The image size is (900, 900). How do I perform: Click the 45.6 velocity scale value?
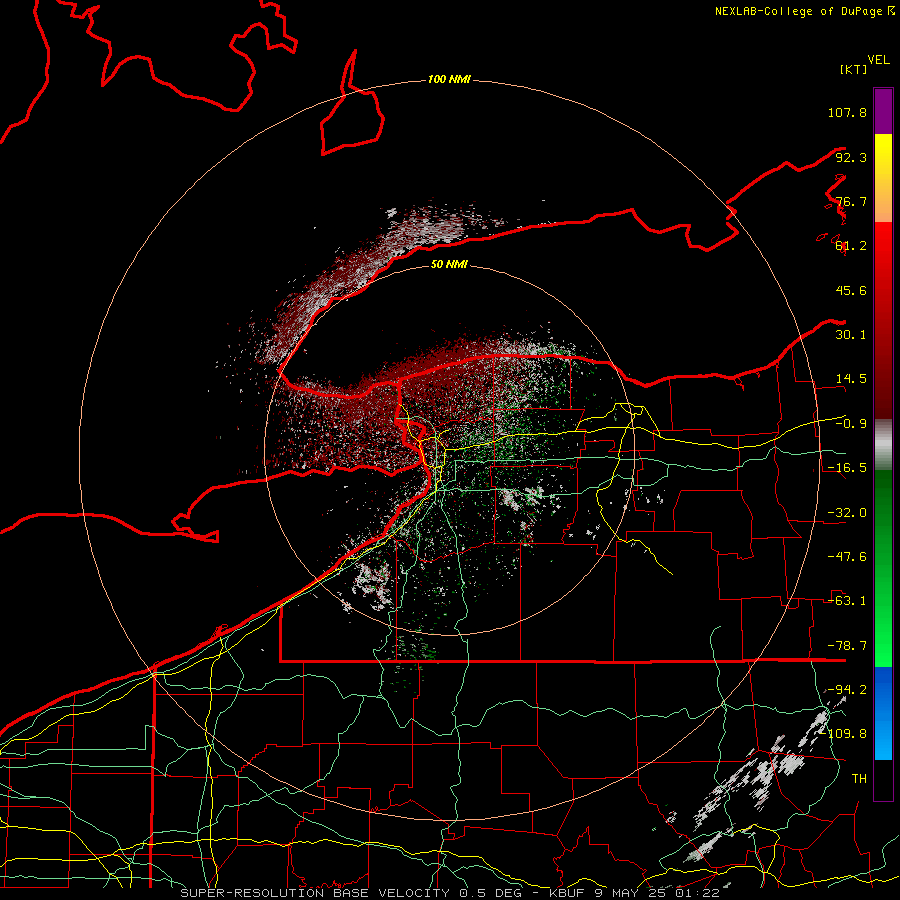point(851,290)
